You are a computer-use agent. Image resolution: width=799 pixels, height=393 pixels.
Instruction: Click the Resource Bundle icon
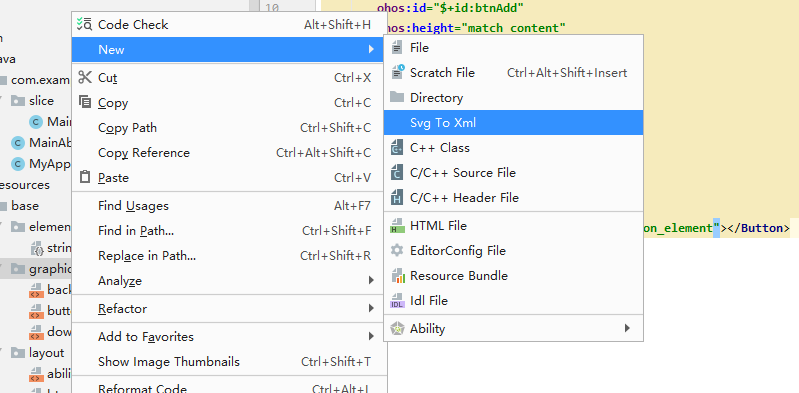coord(397,275)
